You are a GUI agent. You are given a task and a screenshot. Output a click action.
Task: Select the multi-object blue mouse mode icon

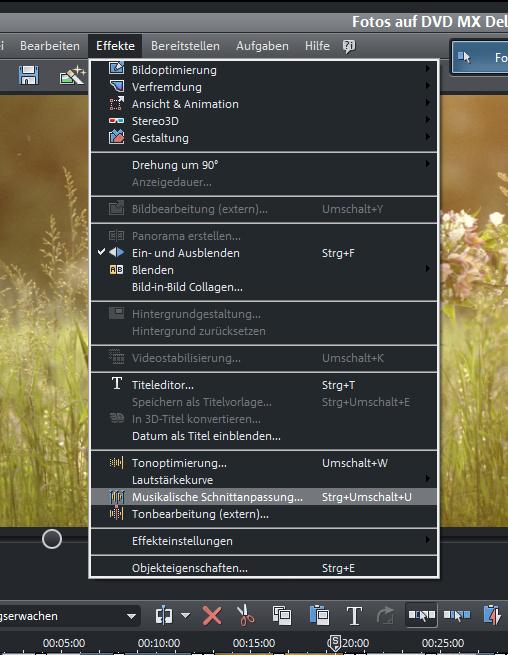coord(457,615)
